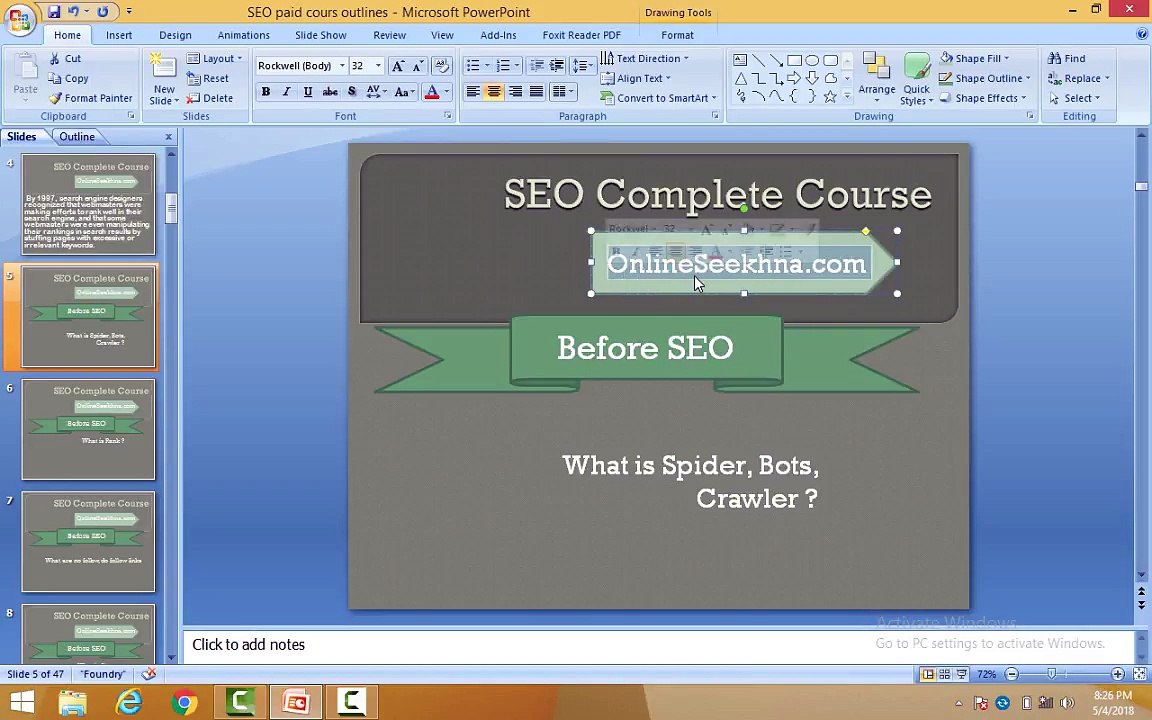Switch to the Outline pane tab
The width and height of the screenshot is (1152, 720).
tap(76, 136)
